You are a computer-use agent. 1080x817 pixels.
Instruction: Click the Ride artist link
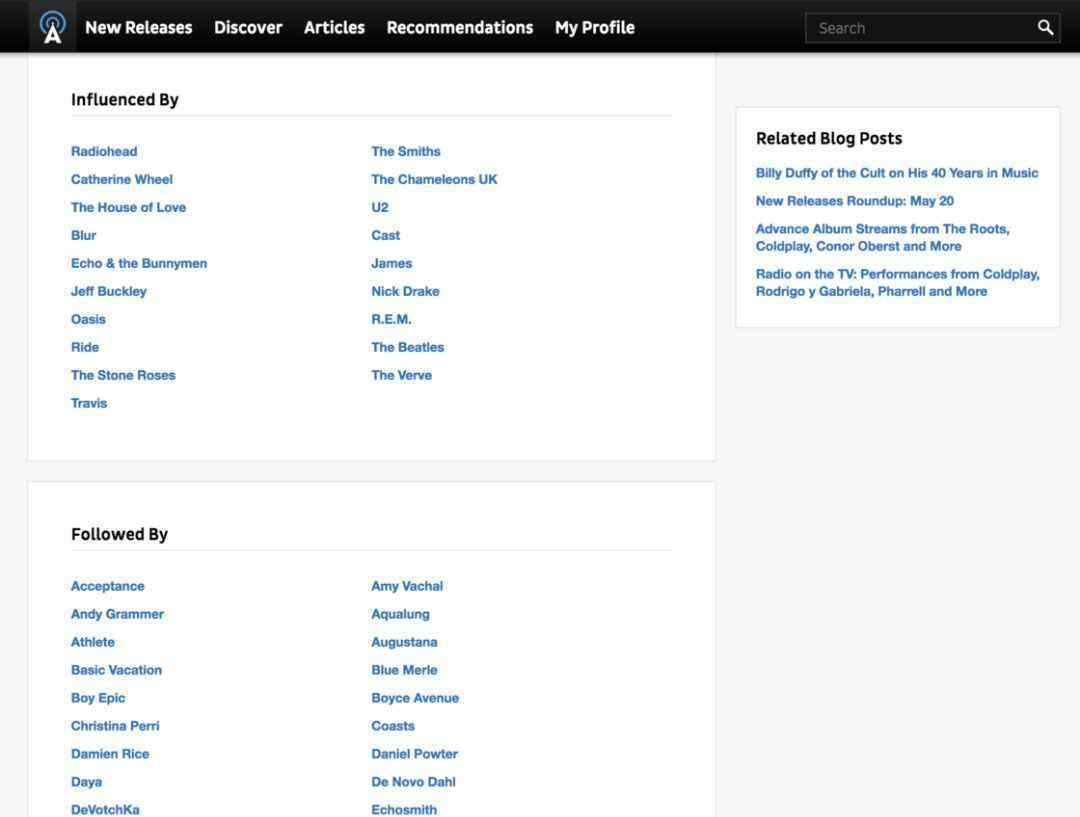click(85, 347)
